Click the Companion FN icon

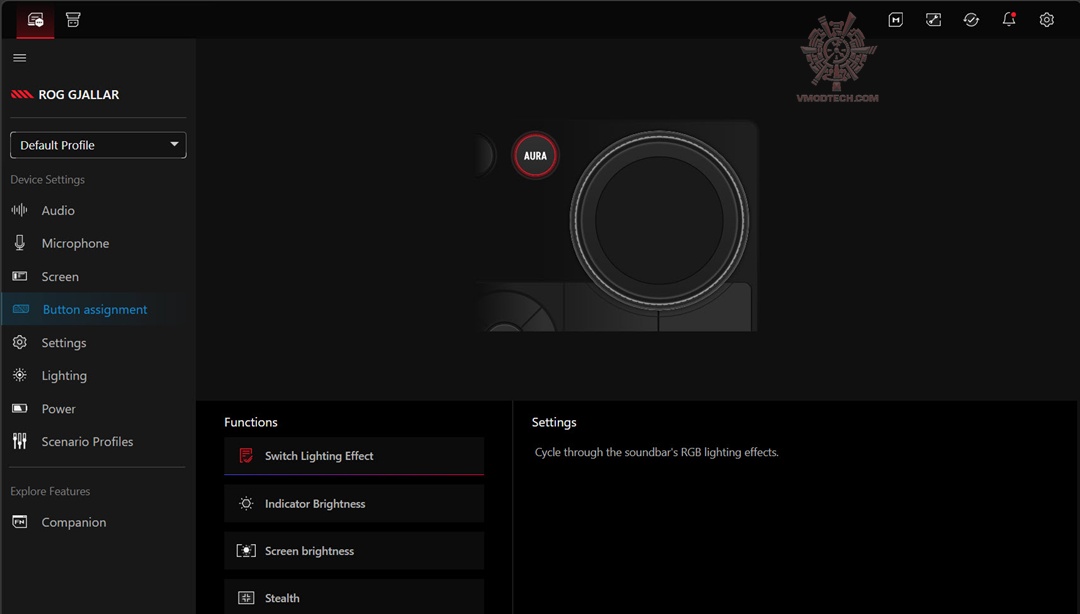pyautogui.click(x=19, y=522)
